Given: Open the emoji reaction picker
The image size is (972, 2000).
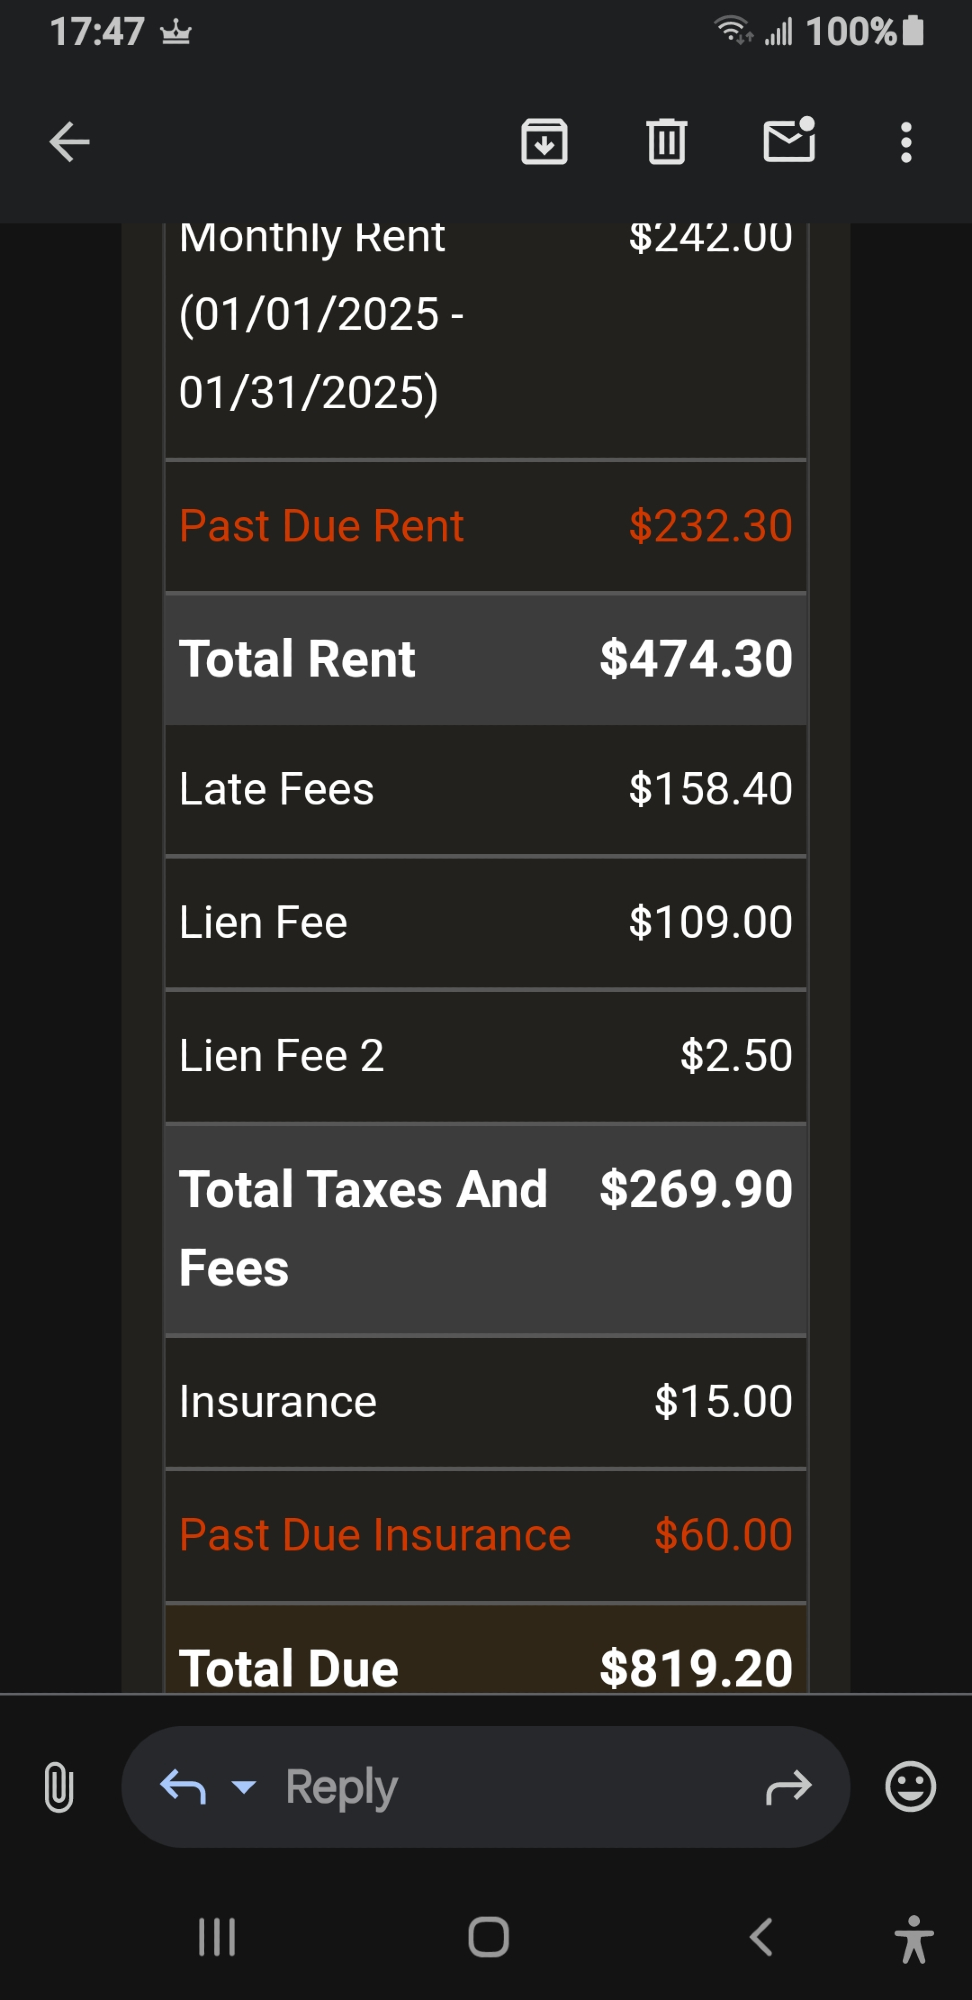Looking at the screenshot, I should (910, 1787).
